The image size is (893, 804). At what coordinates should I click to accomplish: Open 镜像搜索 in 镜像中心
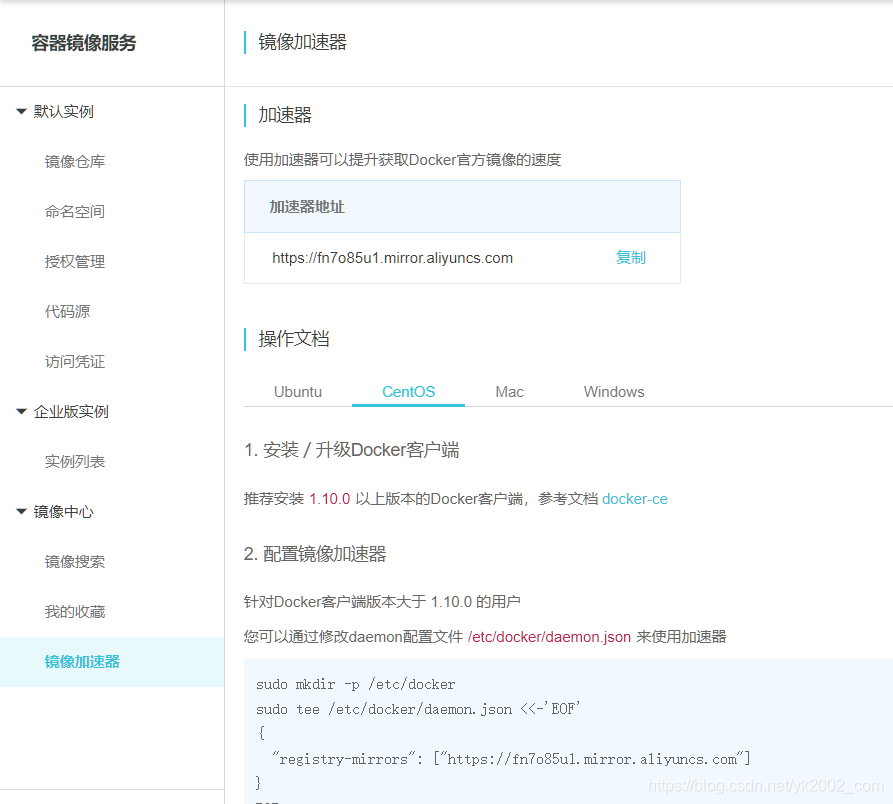point(74,561)
